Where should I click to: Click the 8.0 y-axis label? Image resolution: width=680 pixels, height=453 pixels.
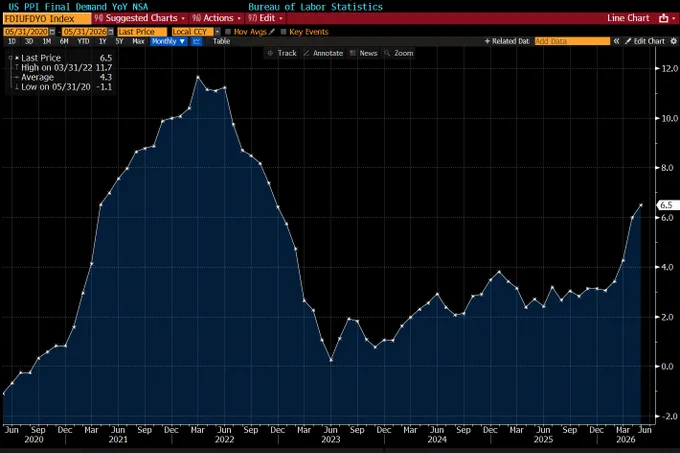click(667, 168)
